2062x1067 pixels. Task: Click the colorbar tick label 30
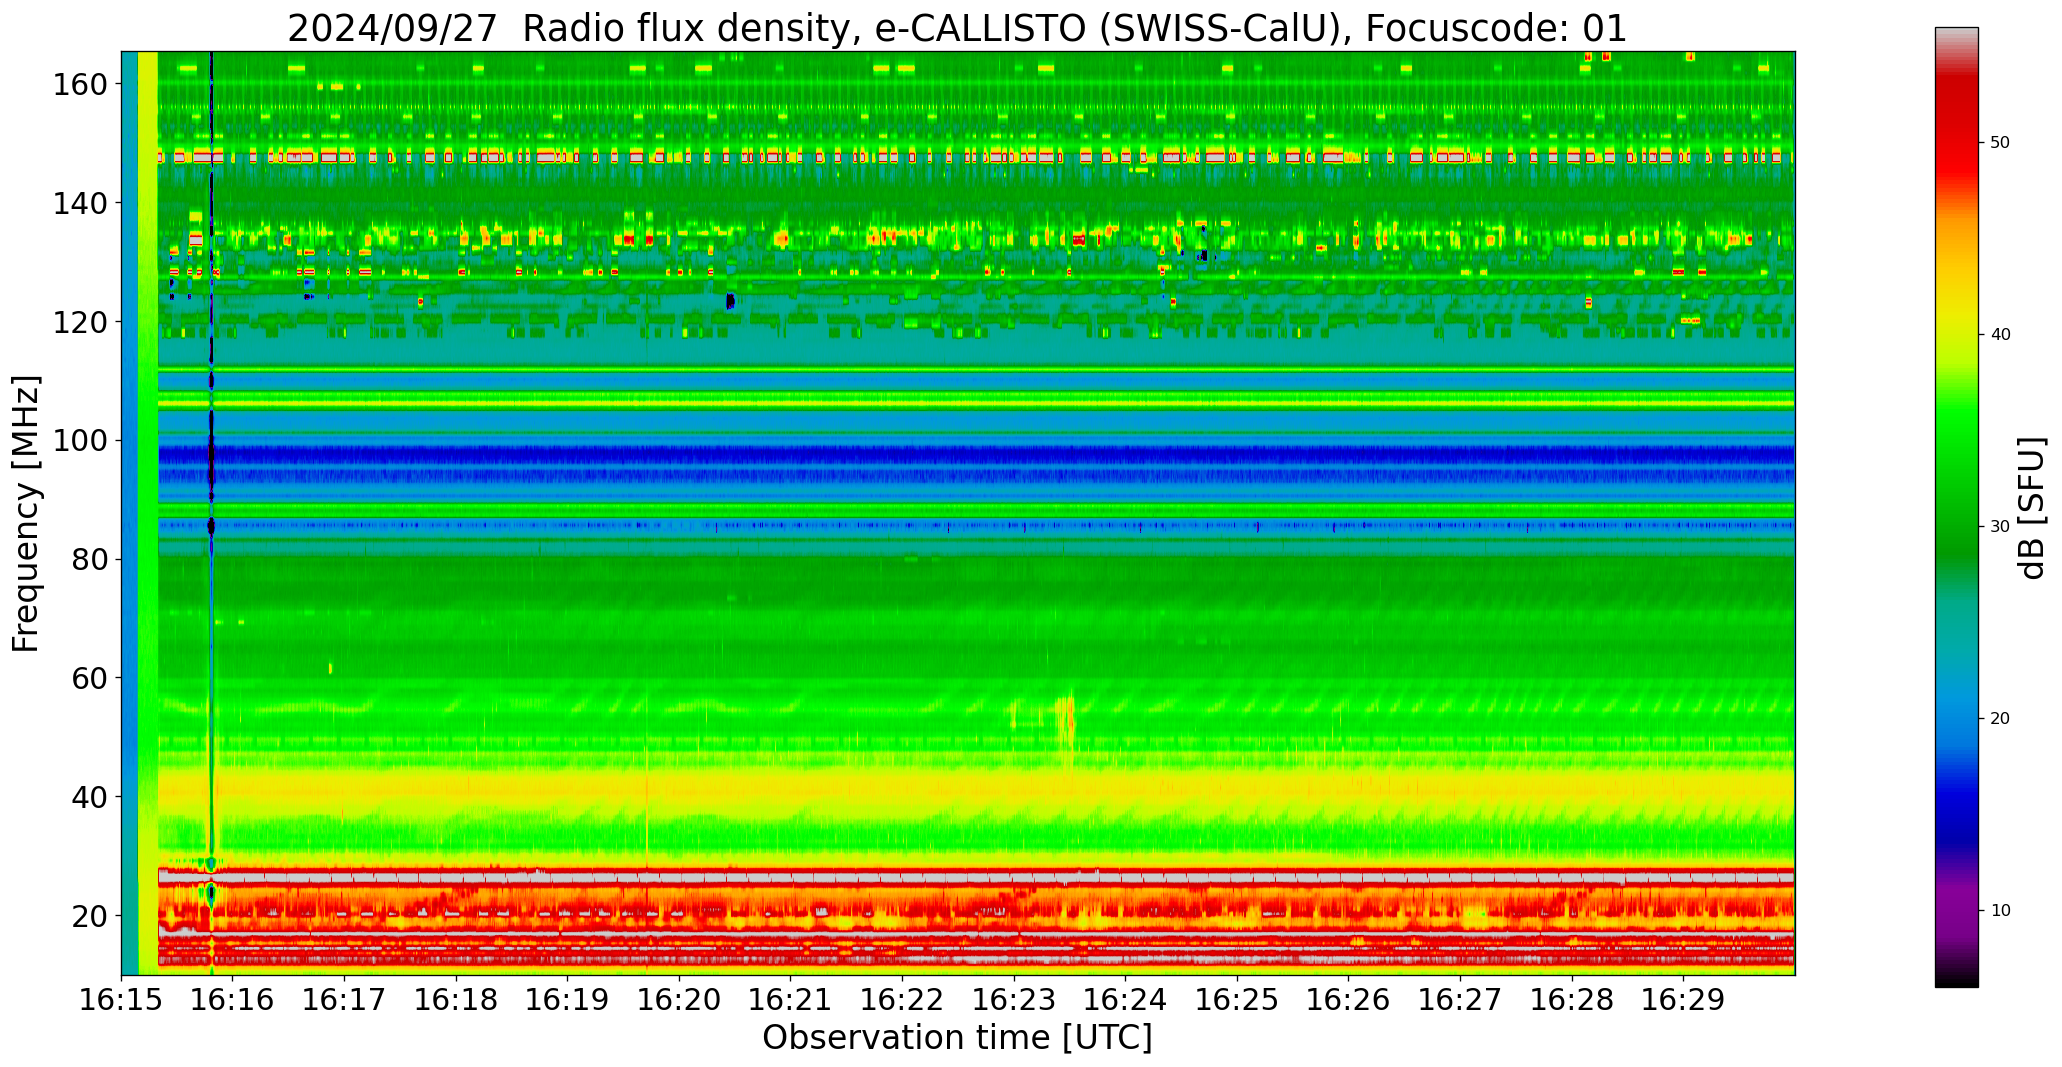tap(2000, 527)
